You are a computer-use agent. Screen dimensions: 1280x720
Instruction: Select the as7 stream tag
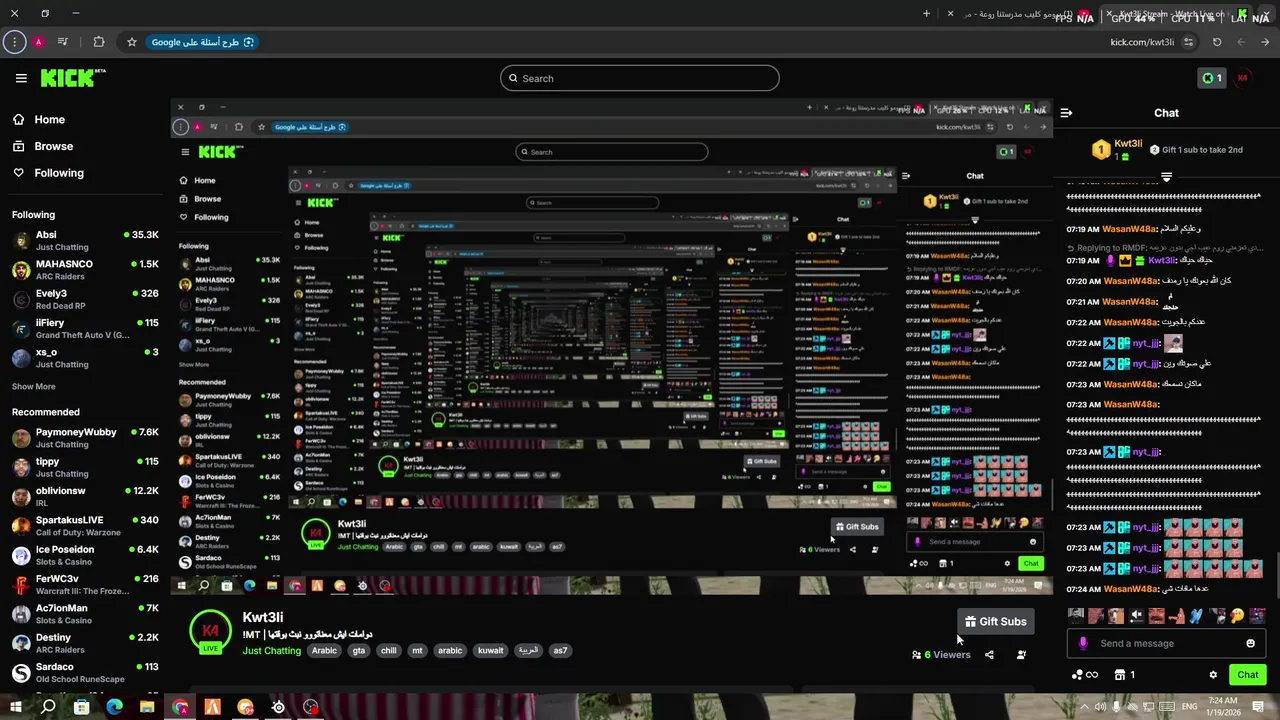click(x=560, y=651)
